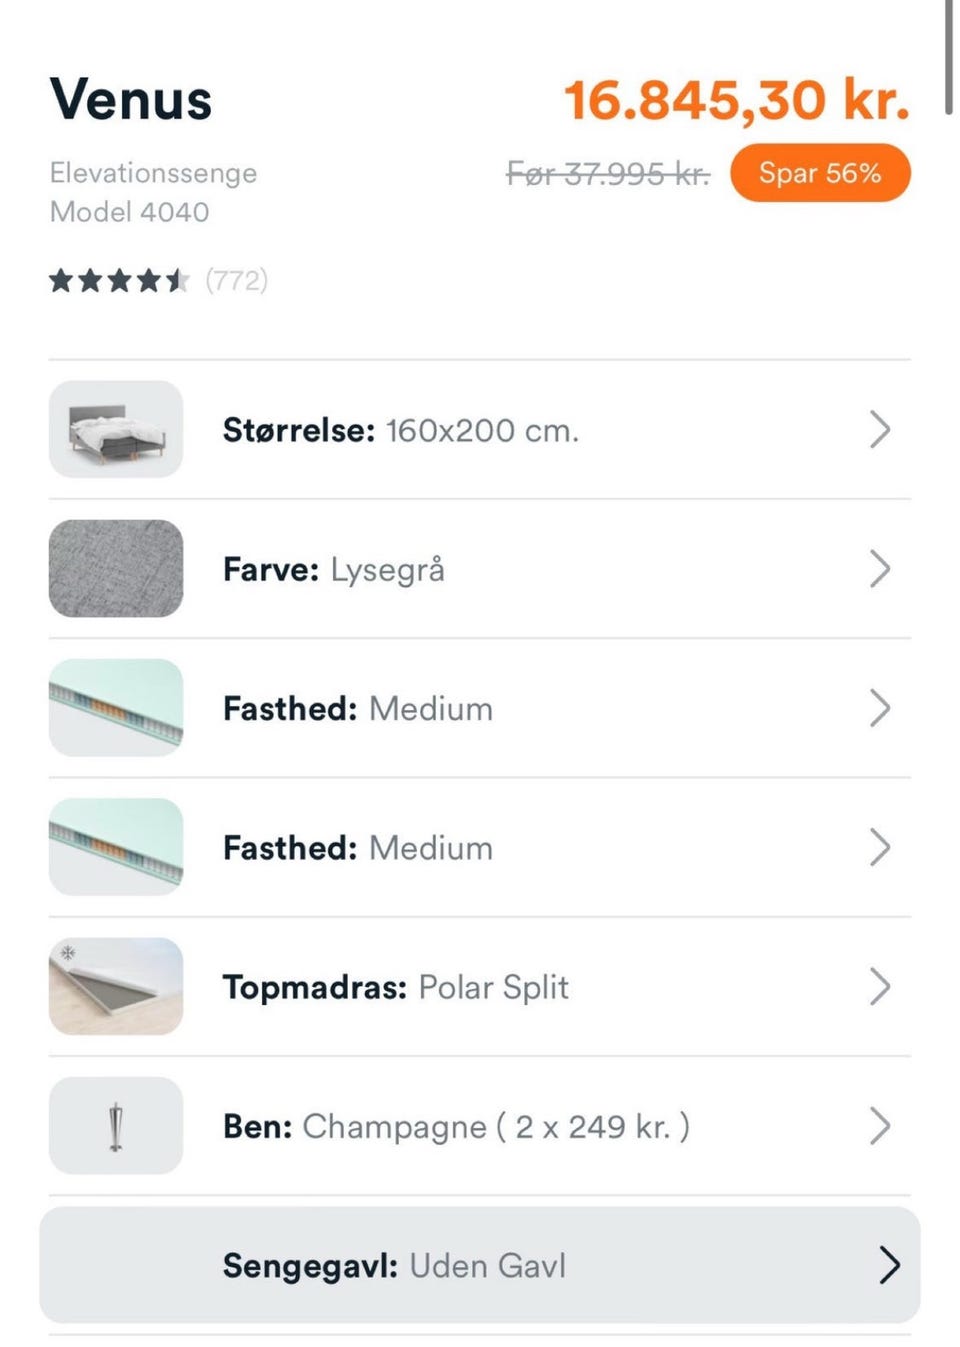Expand the Størrelse size options chevron
Image resolution: width=960 pixels, height=1347 pixels.
(x=880, y=429)
